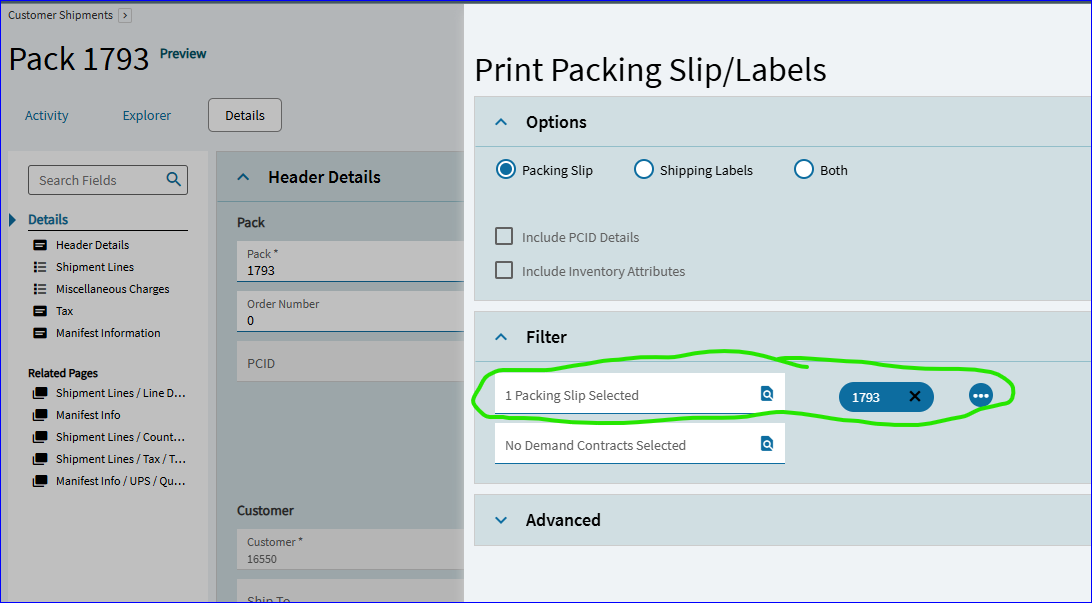Switch to the Activity tab
The image size is (1092, 603).
[46, 115]
